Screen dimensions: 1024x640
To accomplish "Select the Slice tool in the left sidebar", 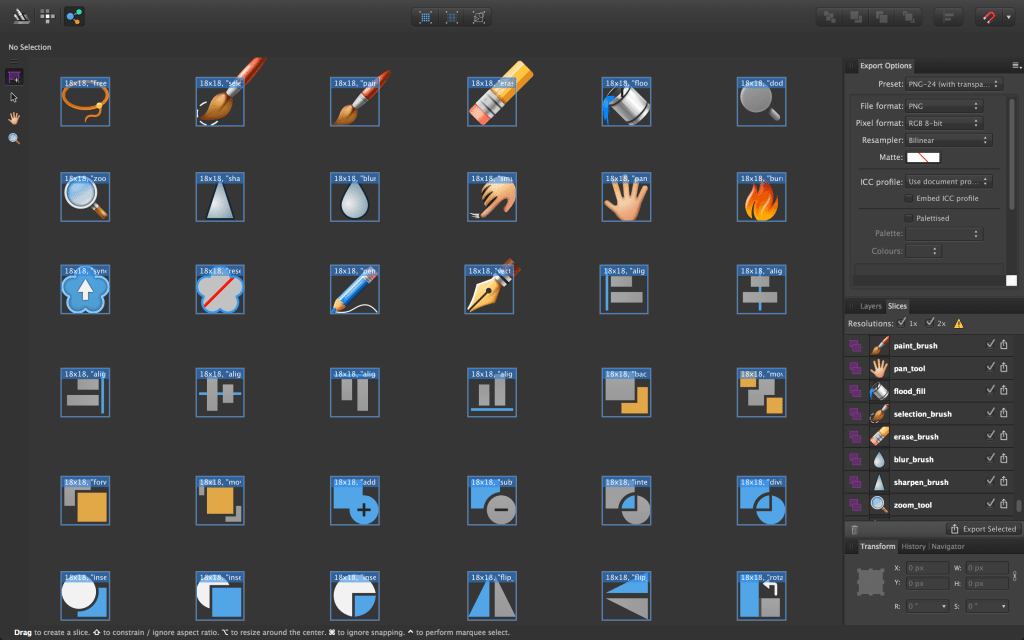I will pyautogui.click(x=14, y=77).
